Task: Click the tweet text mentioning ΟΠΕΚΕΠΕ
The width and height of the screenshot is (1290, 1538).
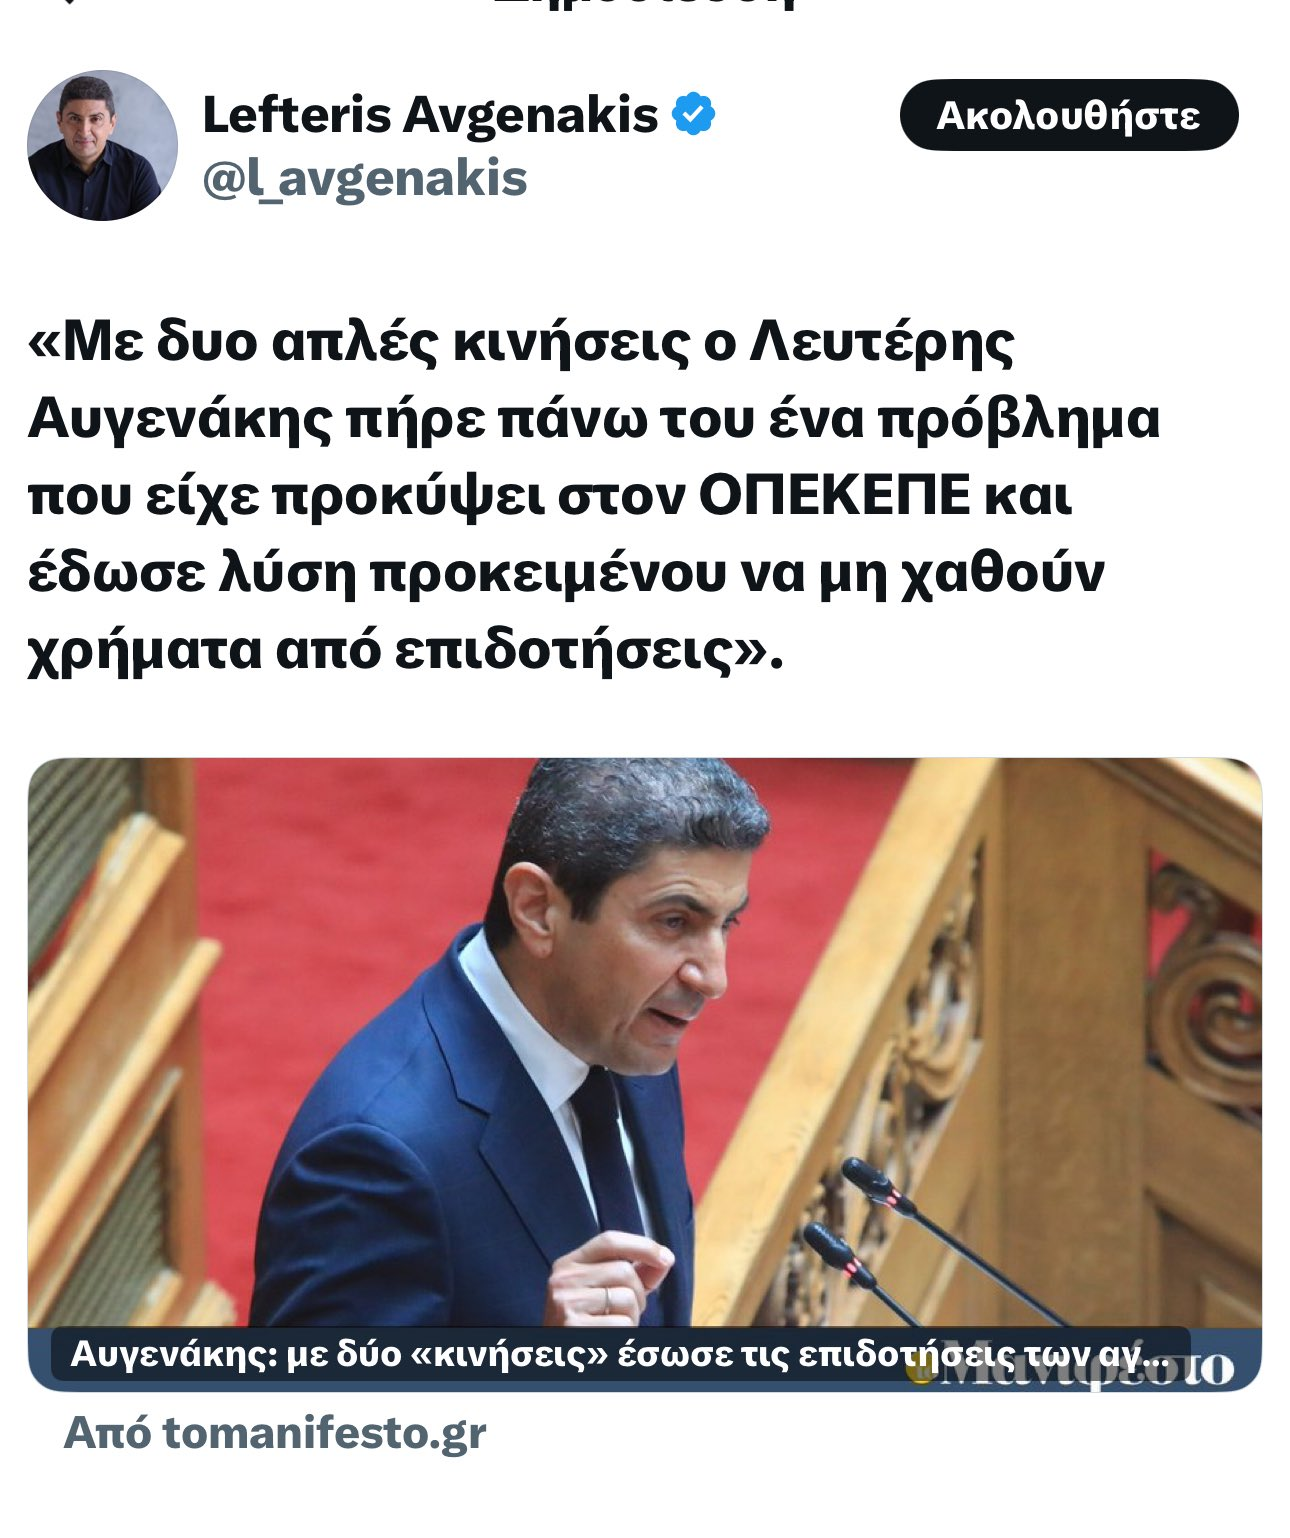Action: coord(594,496)
